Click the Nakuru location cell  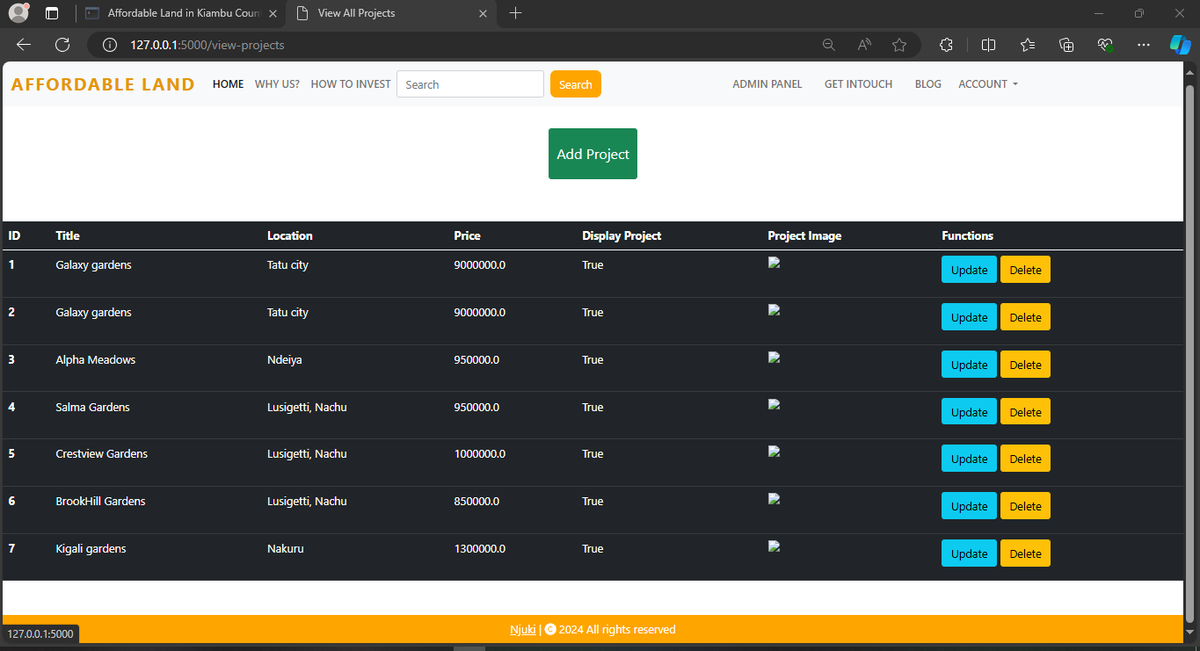click(285, 549)
